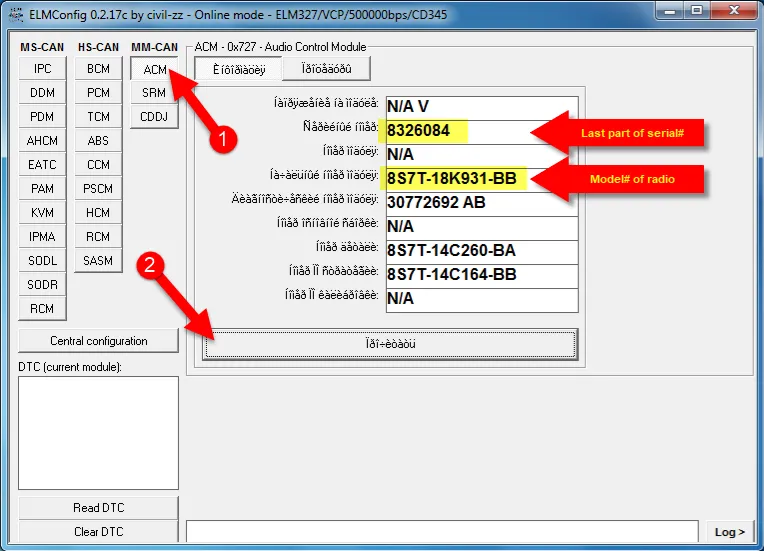Click the wide read button below fields

coord(390,344)
